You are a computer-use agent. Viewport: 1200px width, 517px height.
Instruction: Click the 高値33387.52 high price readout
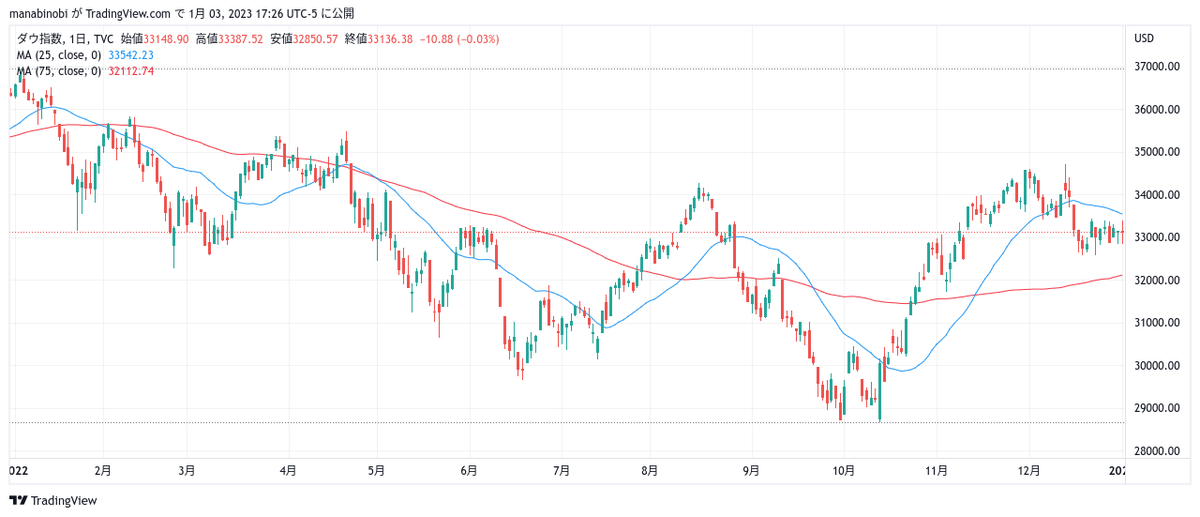[229, 39]
